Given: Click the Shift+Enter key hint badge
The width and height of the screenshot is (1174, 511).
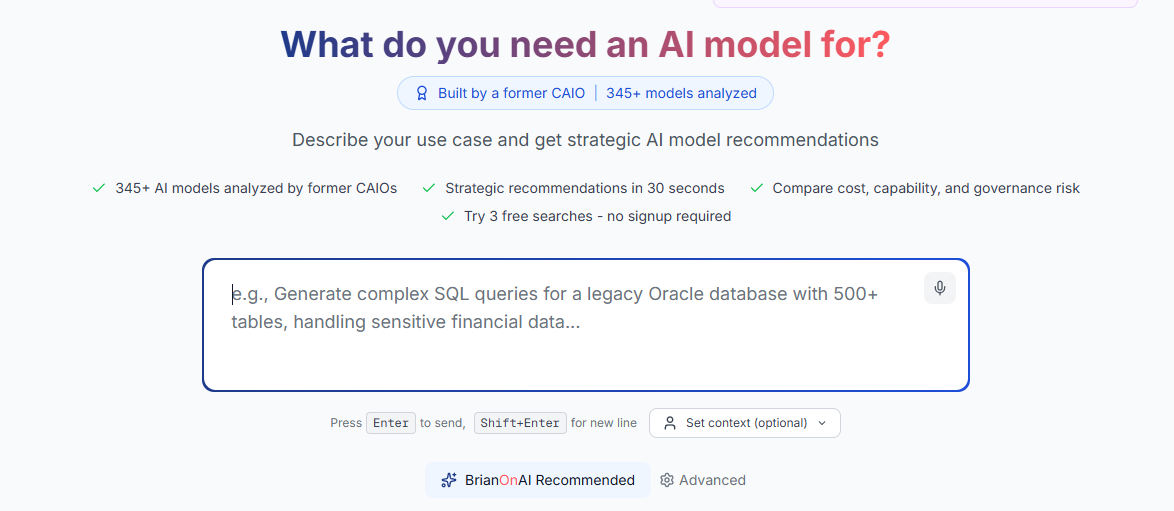Looking at the screenshot, I should (520, 423).
